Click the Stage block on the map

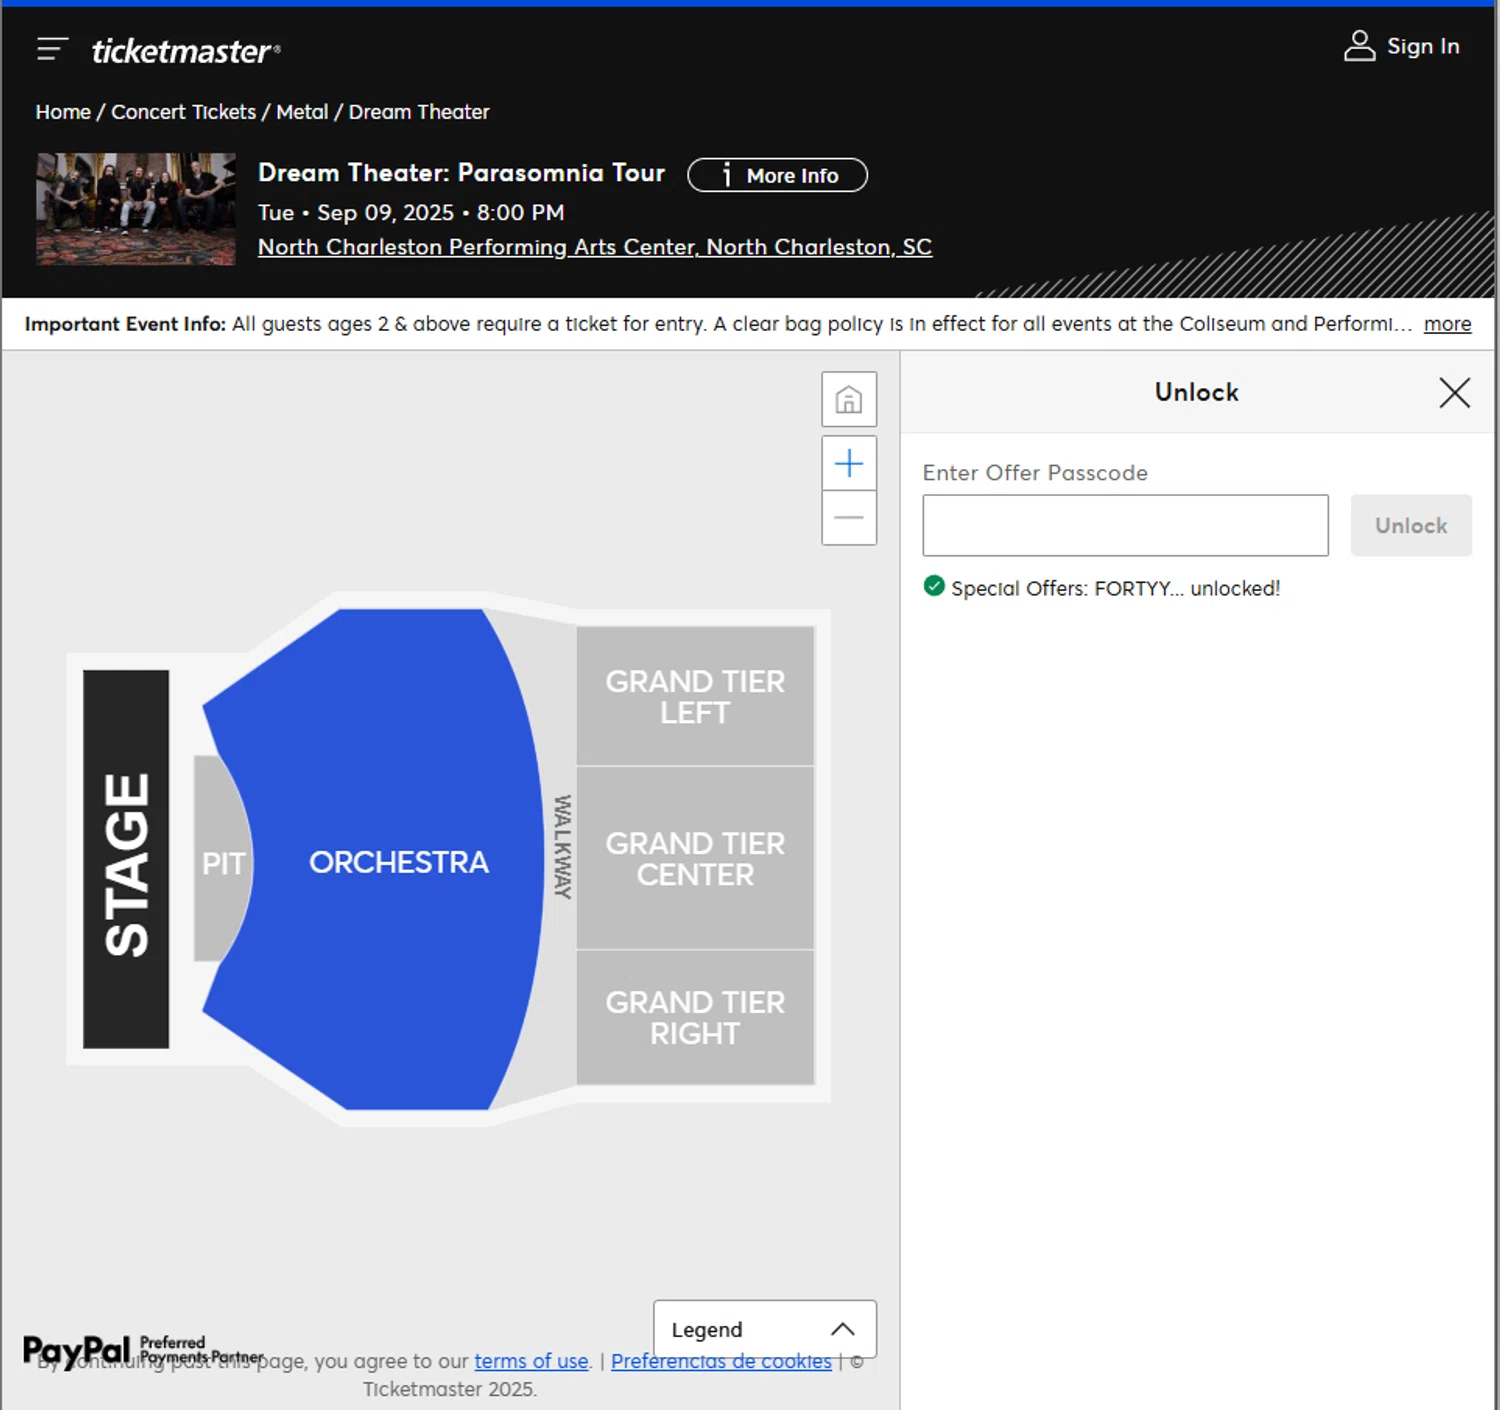pyautogui.click(x=126, y=859)
